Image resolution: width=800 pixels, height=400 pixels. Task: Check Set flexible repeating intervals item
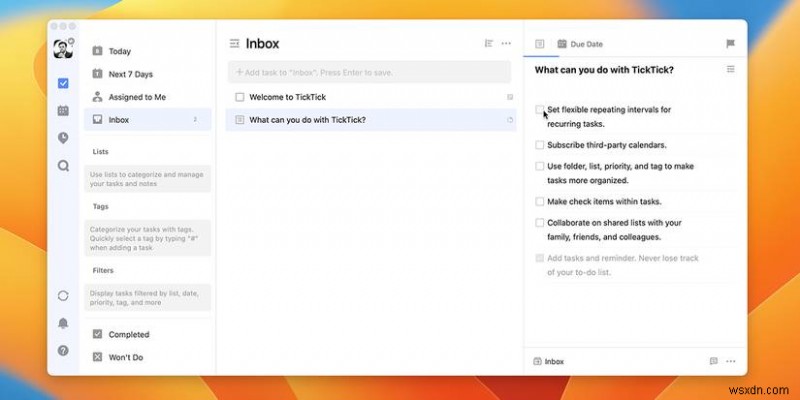(x=540, y=110)
